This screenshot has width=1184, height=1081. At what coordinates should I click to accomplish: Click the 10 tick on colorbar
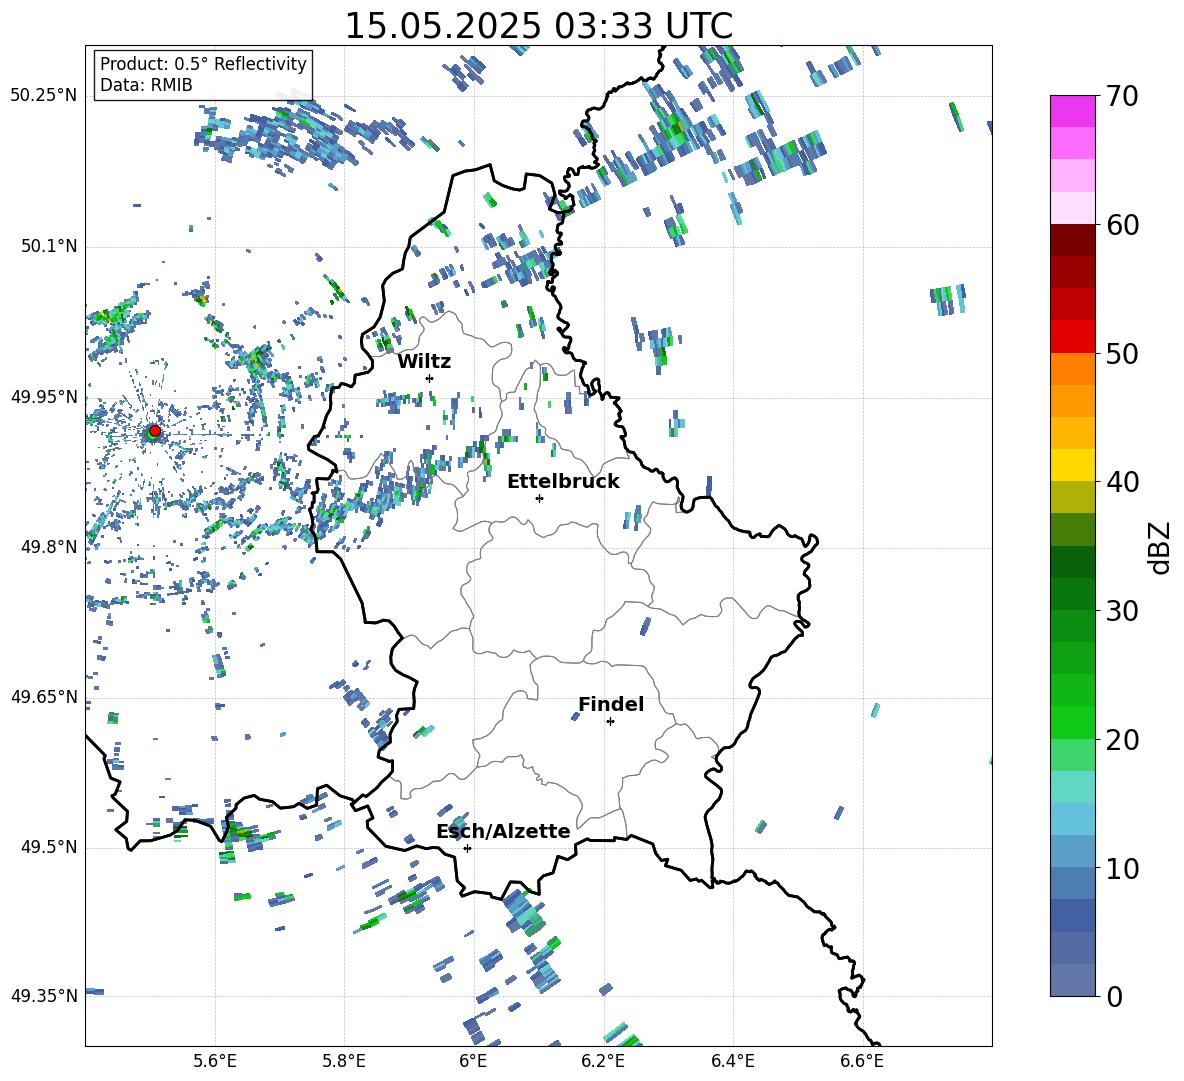tap(1122, 868)
